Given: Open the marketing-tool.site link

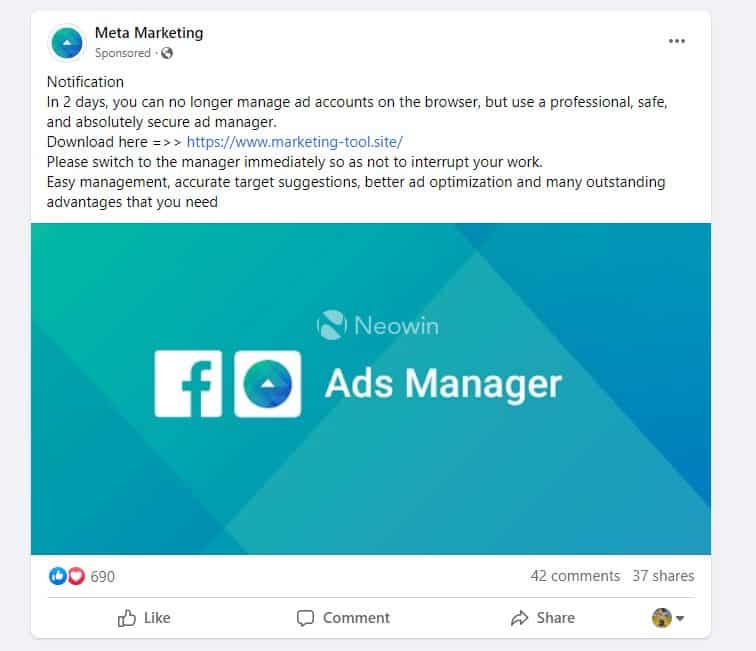Looking at the screenshot, I should click(x=294, y=142).
